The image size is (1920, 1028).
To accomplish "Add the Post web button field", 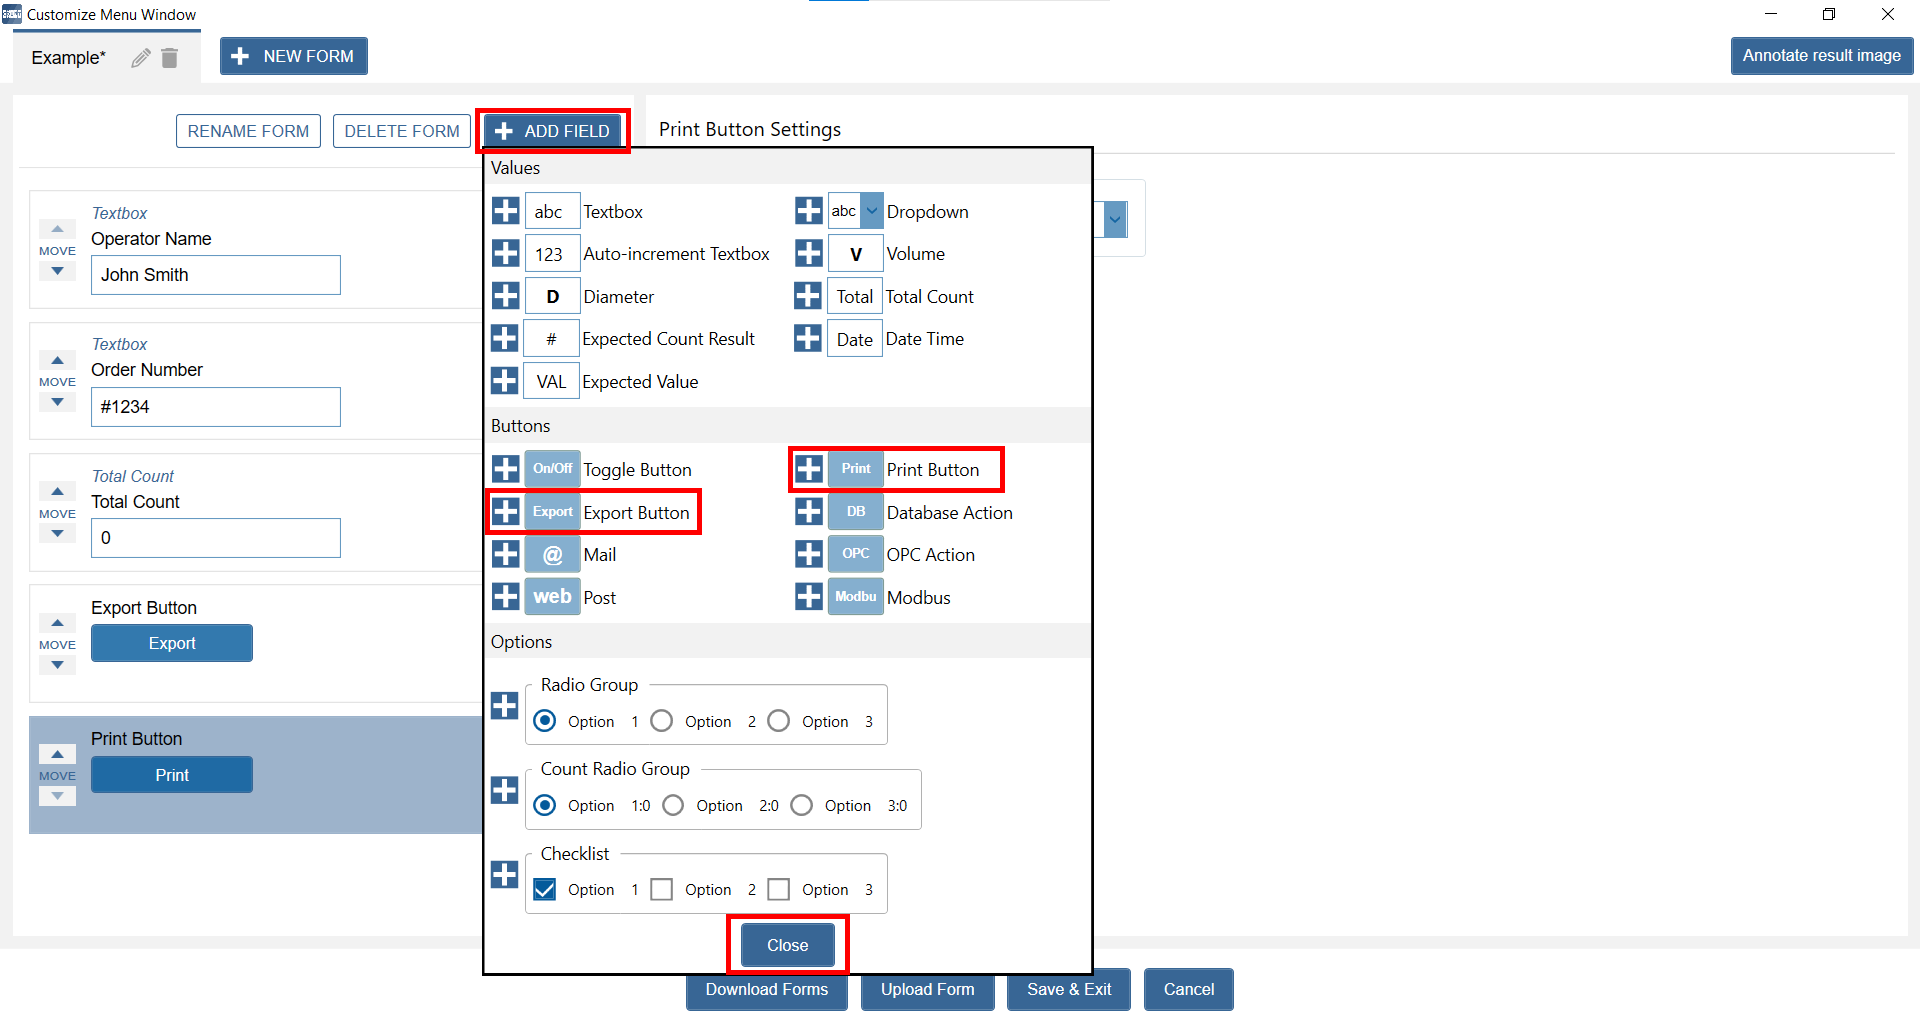I will [506, 597].
